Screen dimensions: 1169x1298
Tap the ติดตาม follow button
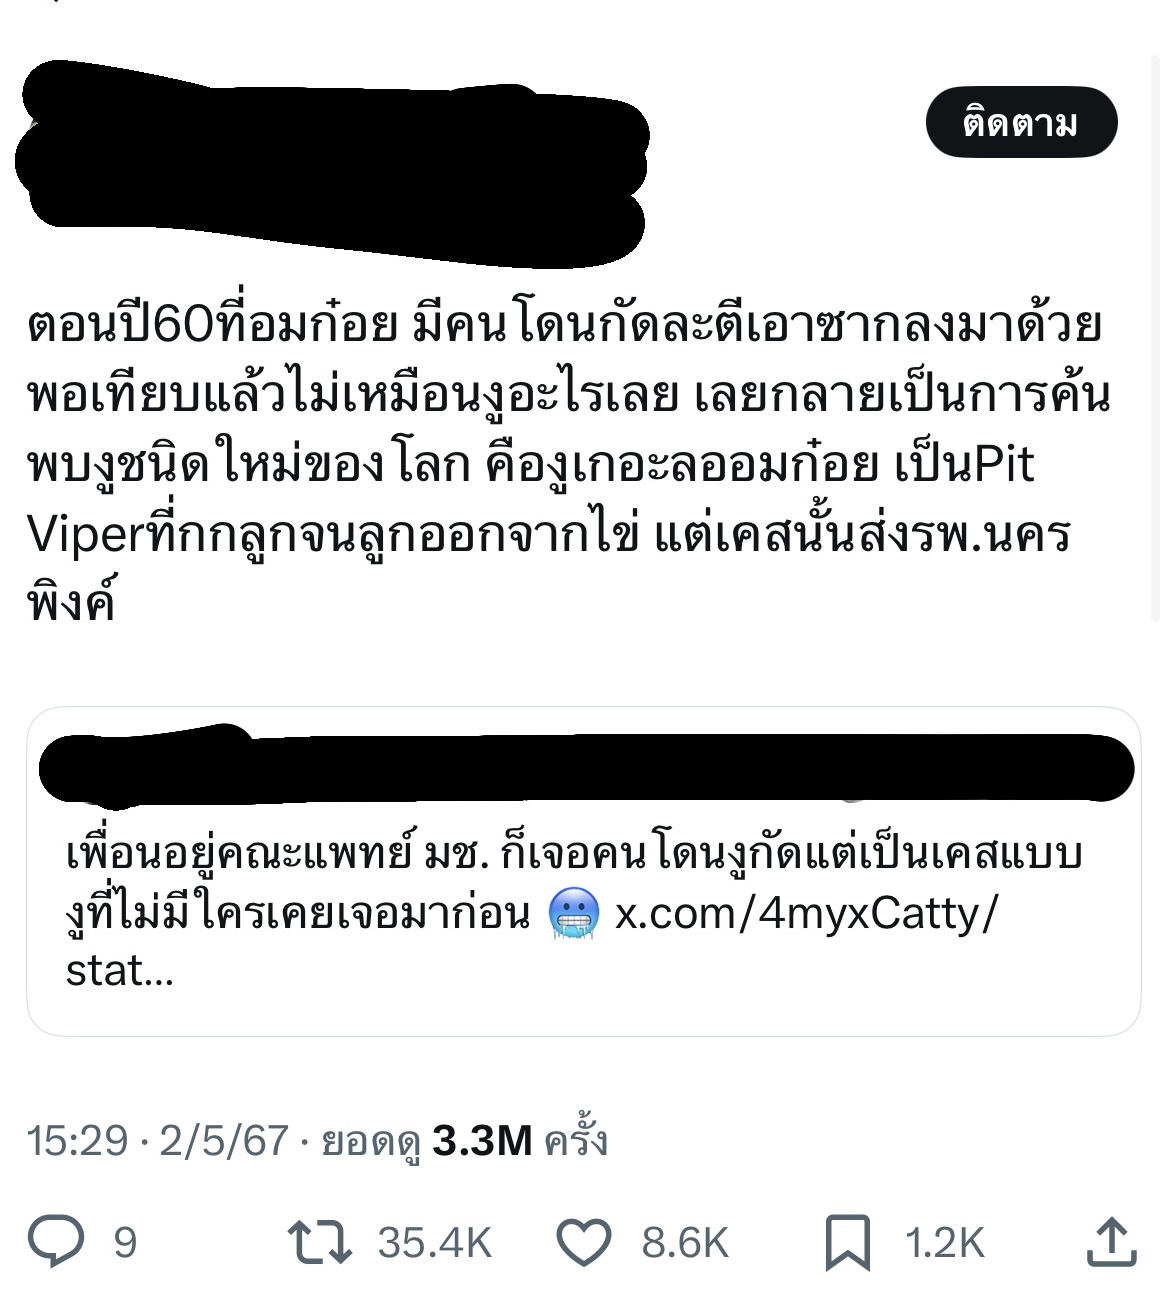[x=1020, y=123]
